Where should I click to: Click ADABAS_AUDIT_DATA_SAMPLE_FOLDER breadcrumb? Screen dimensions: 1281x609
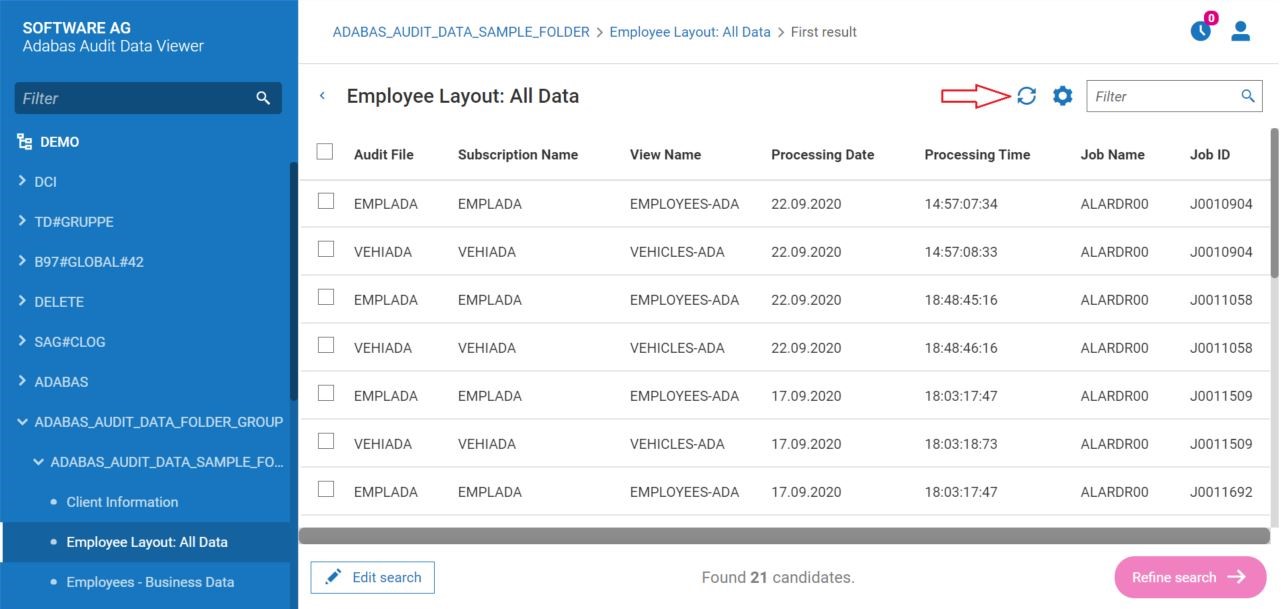[x=461, y=32]
